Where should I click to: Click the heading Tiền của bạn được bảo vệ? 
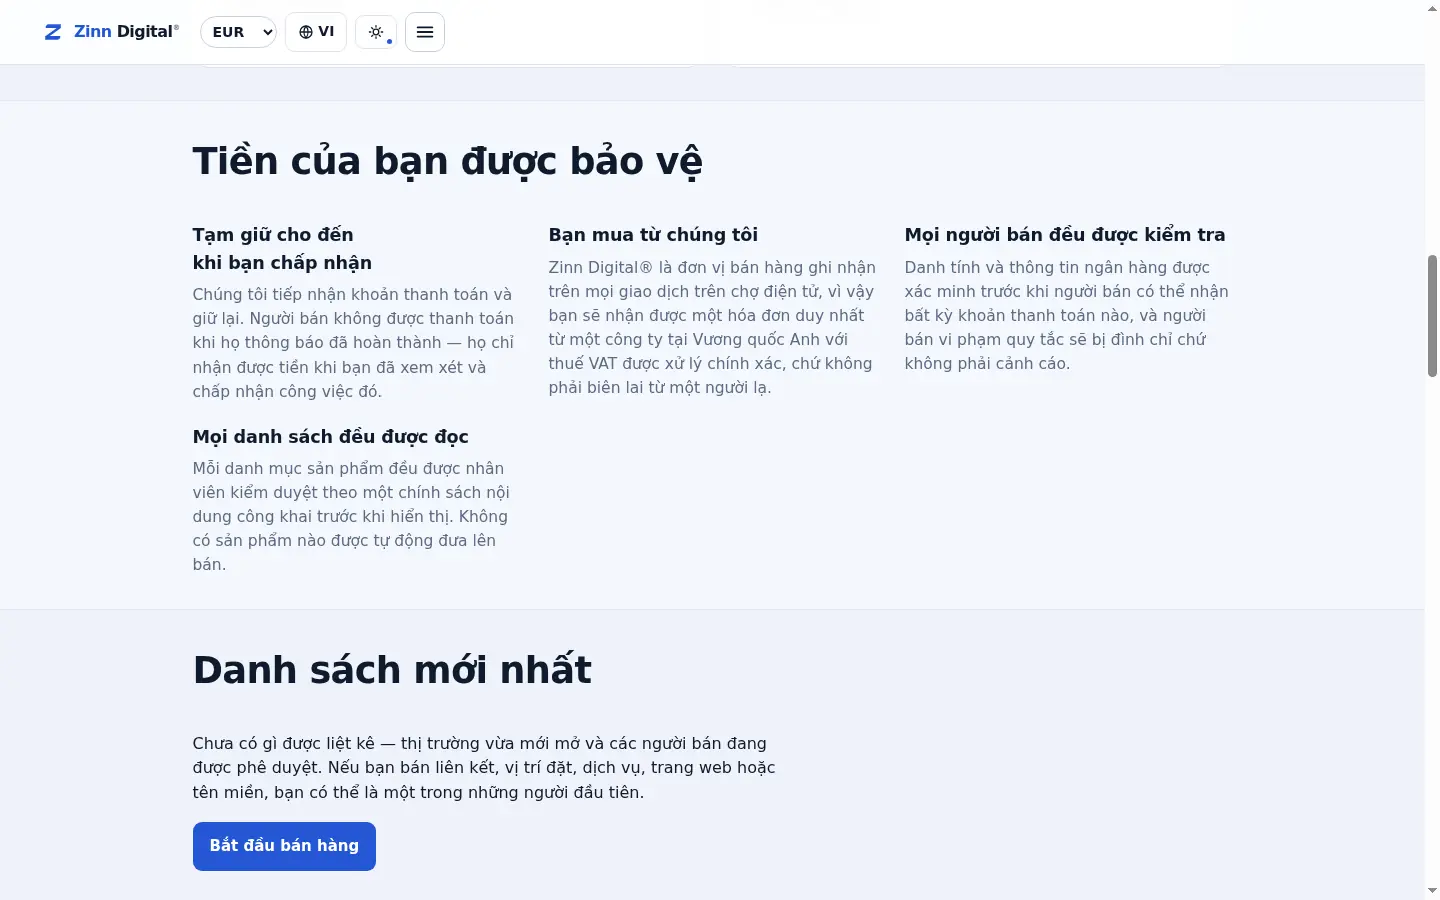point(447,161)
